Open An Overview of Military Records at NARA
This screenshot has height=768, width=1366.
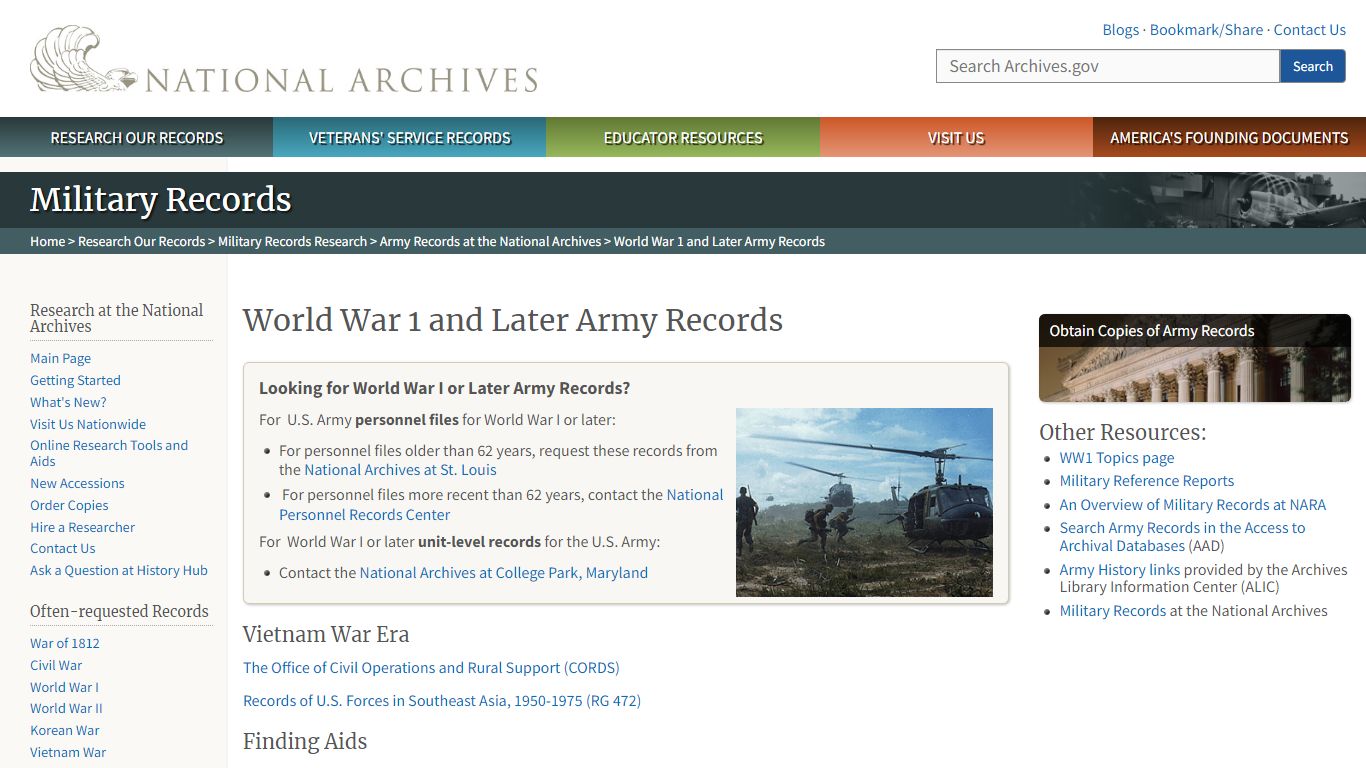pyautogui.click(x=1193, y=505)
